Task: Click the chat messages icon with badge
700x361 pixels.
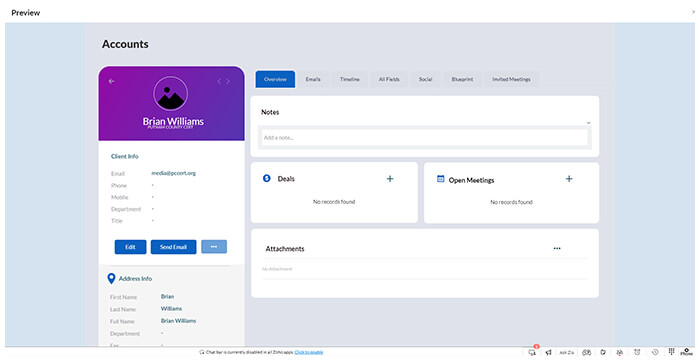Action: coord(532,352)
